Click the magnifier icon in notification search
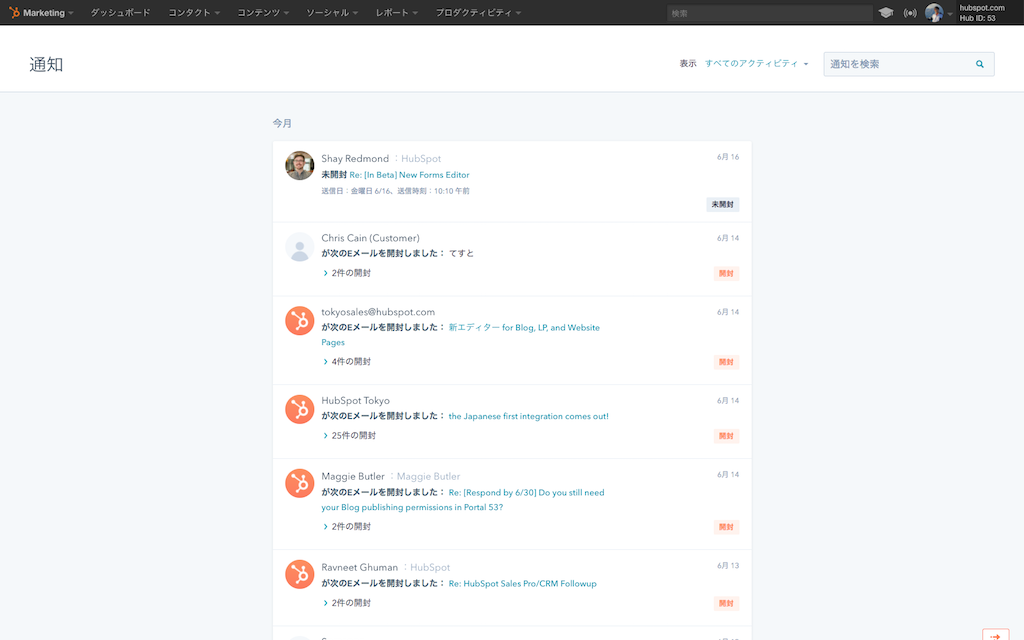Viewport: 1024px width, 640px height. coord(980,64)
